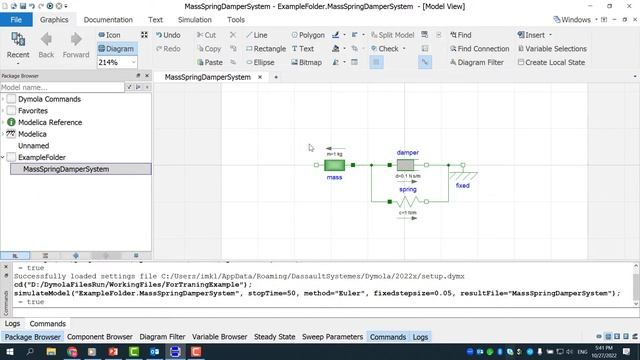Click the fit-to-window icon beside Icon
Screen dimensions: 640x360
tap(144, 35)
